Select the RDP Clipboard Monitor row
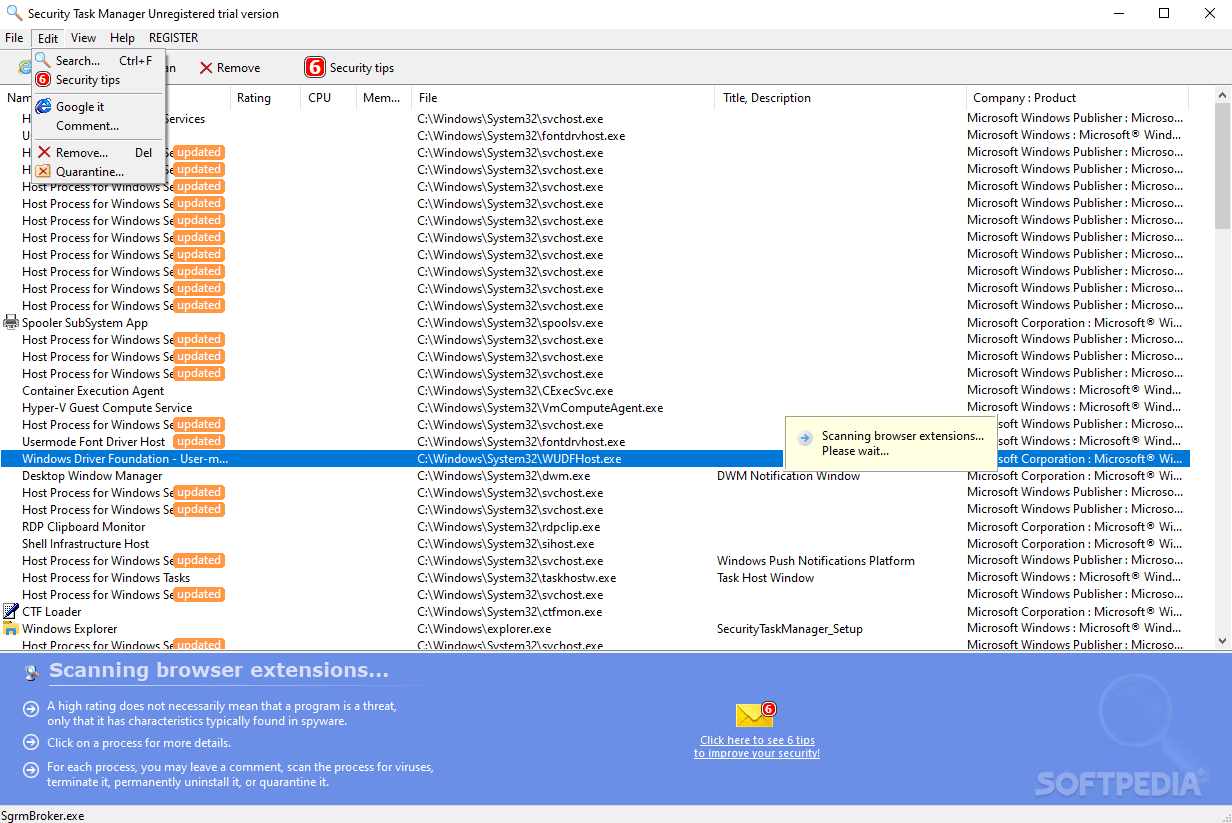1232x823 pixels. click(595, 527)
